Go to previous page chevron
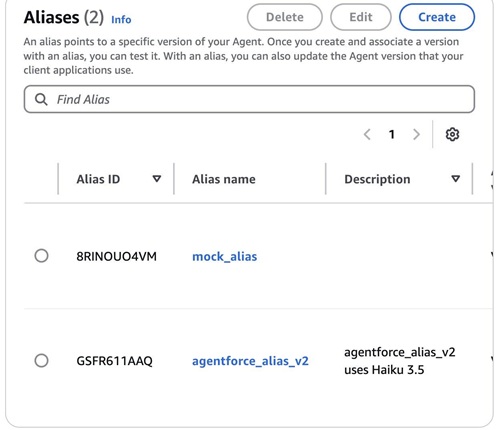The height and width of the screenshot is (430, 500). [x=367, y=135]
